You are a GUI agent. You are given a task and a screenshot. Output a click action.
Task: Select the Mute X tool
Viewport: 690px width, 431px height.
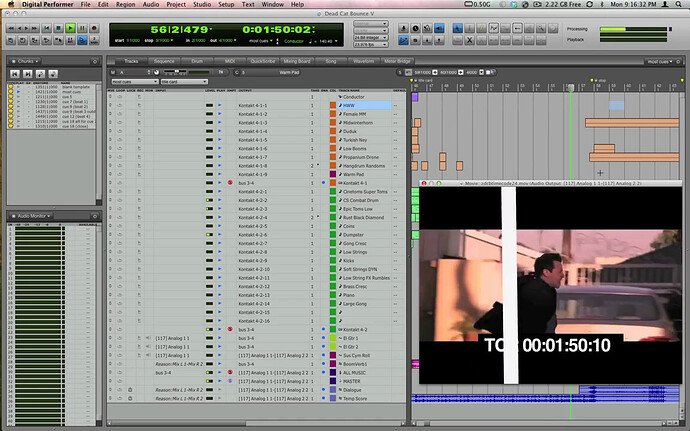pyautogui.click(x=470, y=40)
